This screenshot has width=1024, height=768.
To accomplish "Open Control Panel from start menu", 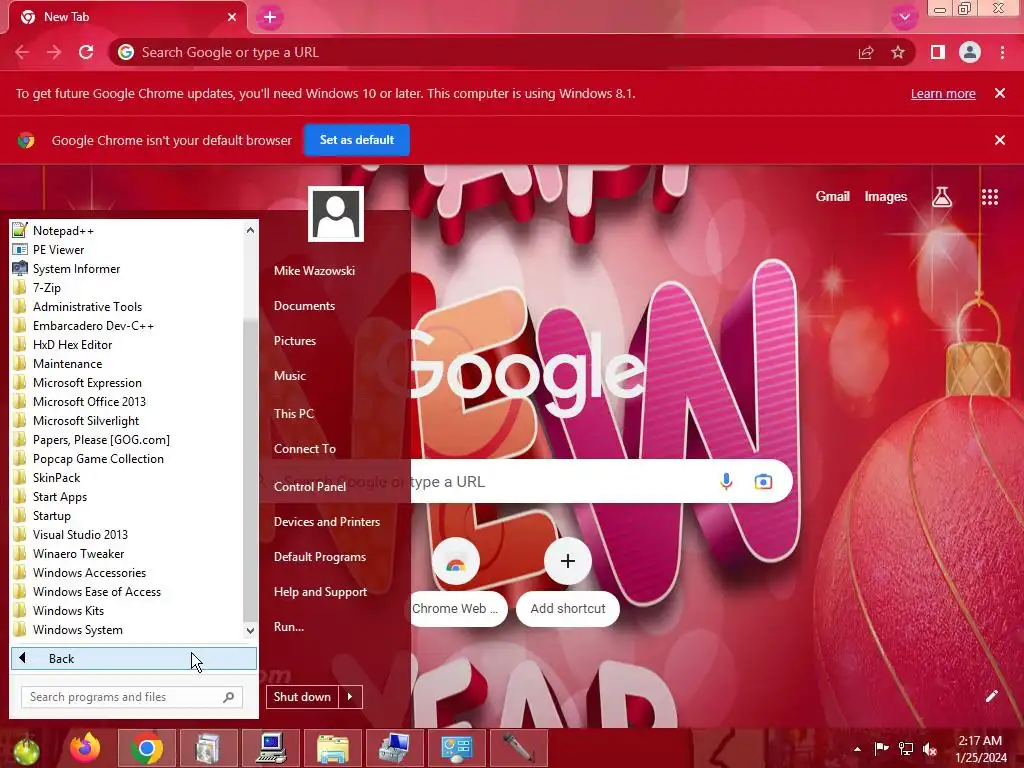I will point(310,487).
